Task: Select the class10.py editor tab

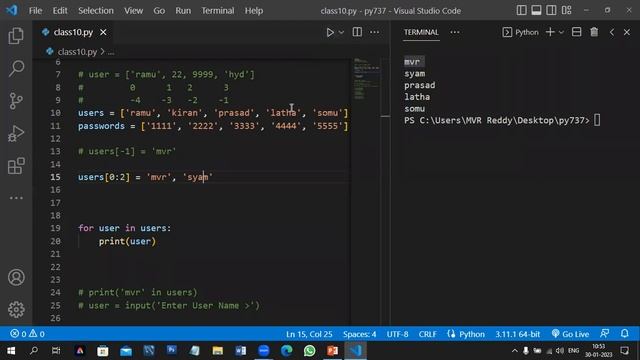Action: click(73, 32)
